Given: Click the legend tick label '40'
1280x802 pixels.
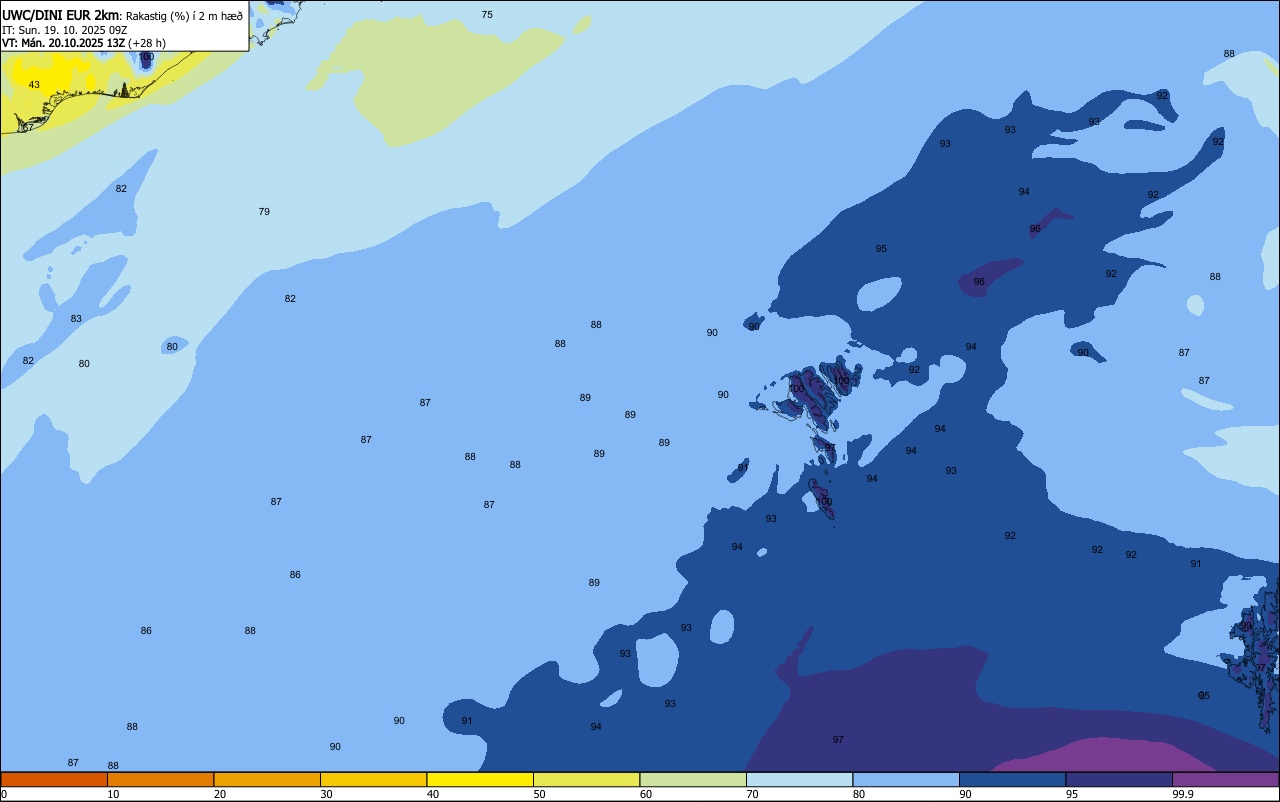Looking at the screenshot, I should click(433, 794).
